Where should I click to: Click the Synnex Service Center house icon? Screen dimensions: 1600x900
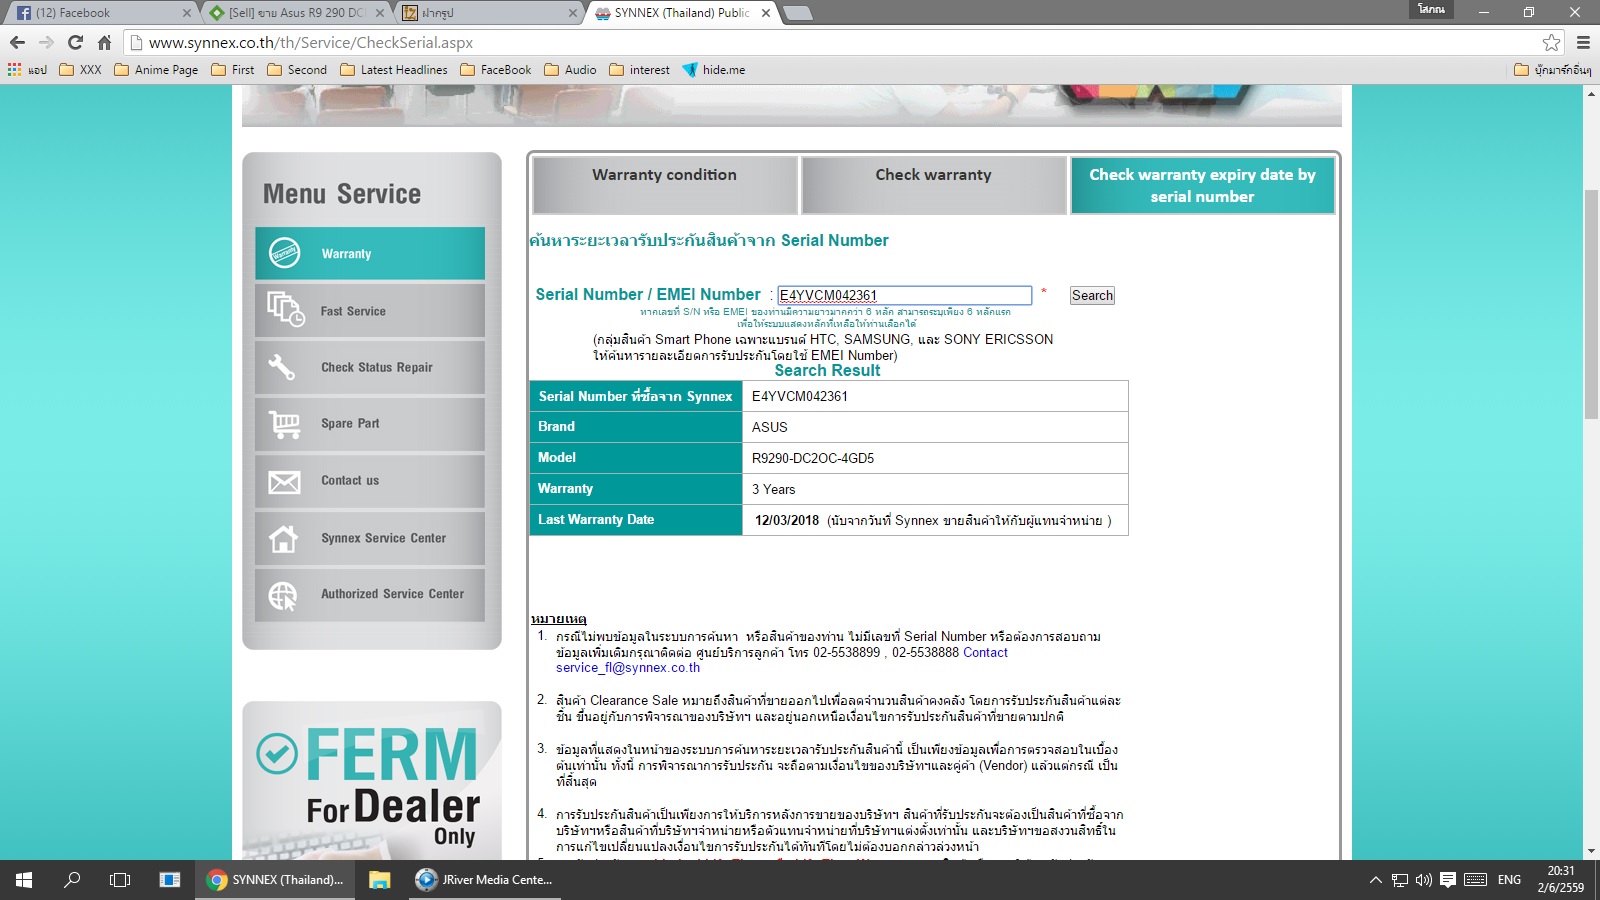tap(284, 538)
